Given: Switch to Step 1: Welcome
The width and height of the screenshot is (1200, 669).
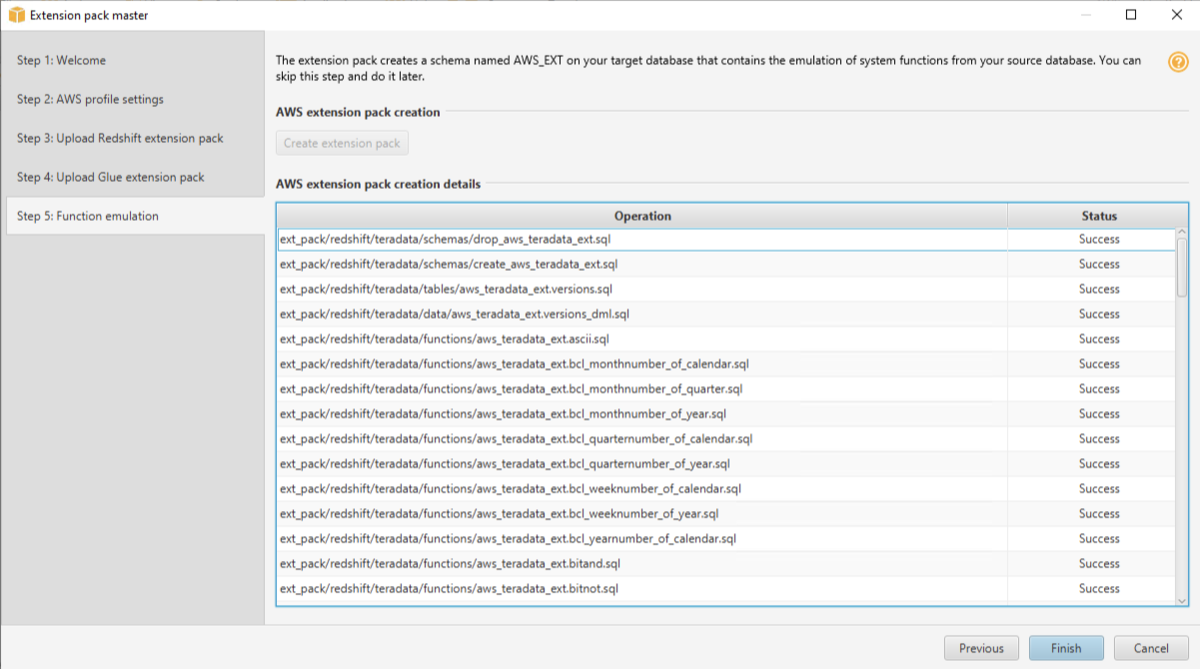Looking at the screenshot, I should (62, 60).
